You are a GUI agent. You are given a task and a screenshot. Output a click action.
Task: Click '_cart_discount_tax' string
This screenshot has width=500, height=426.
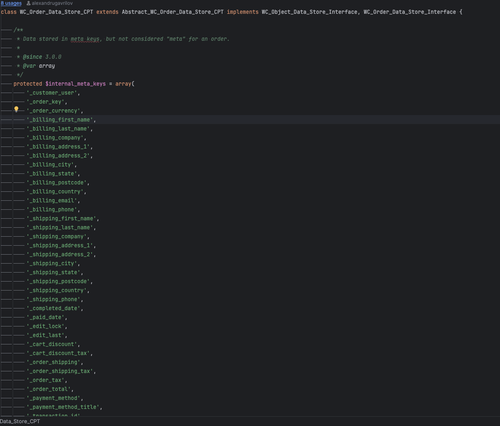58,354
